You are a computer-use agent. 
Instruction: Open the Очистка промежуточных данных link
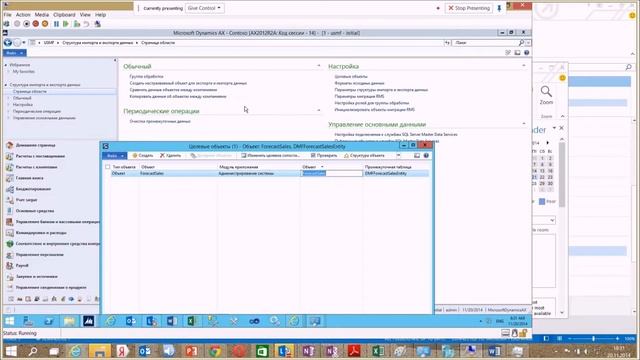coord(160,121)
